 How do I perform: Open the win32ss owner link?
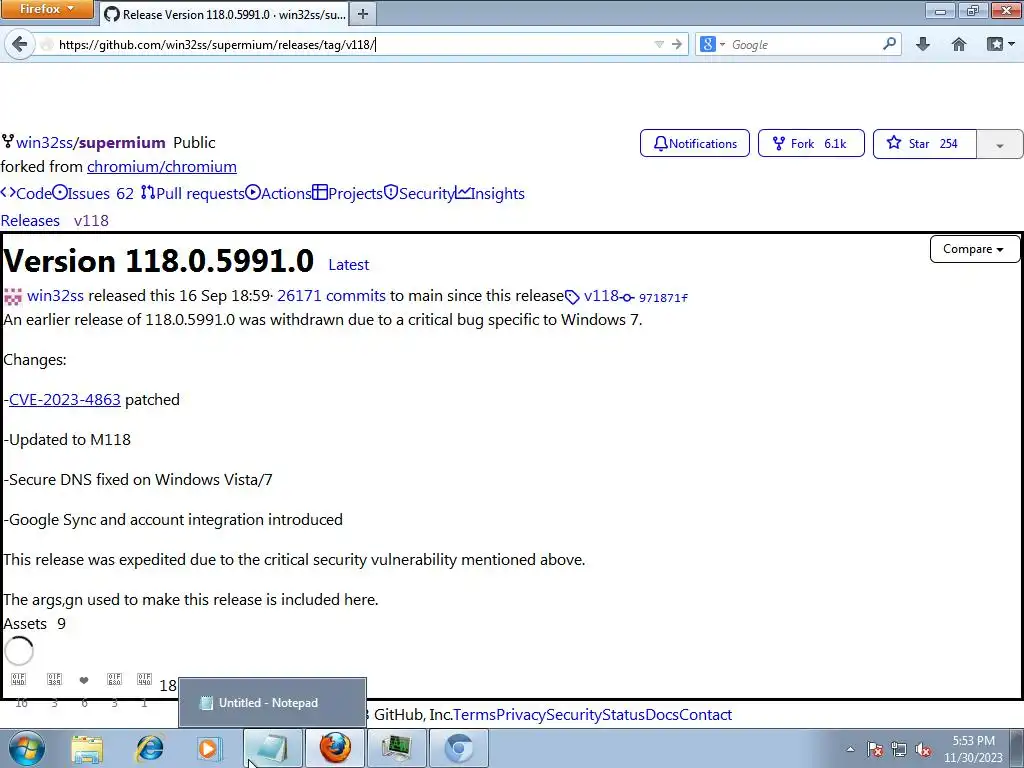44,142
